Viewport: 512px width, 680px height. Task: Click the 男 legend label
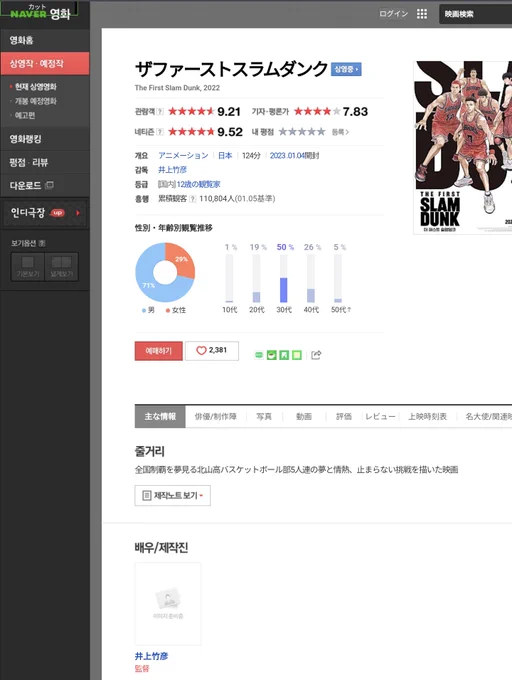(151, 310)
